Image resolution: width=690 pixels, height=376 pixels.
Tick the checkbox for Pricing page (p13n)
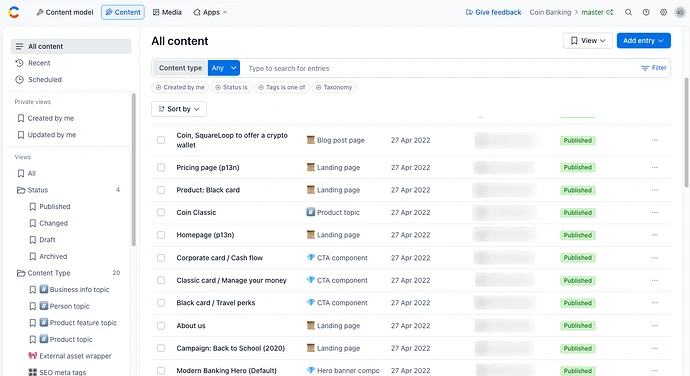[161, 168]
